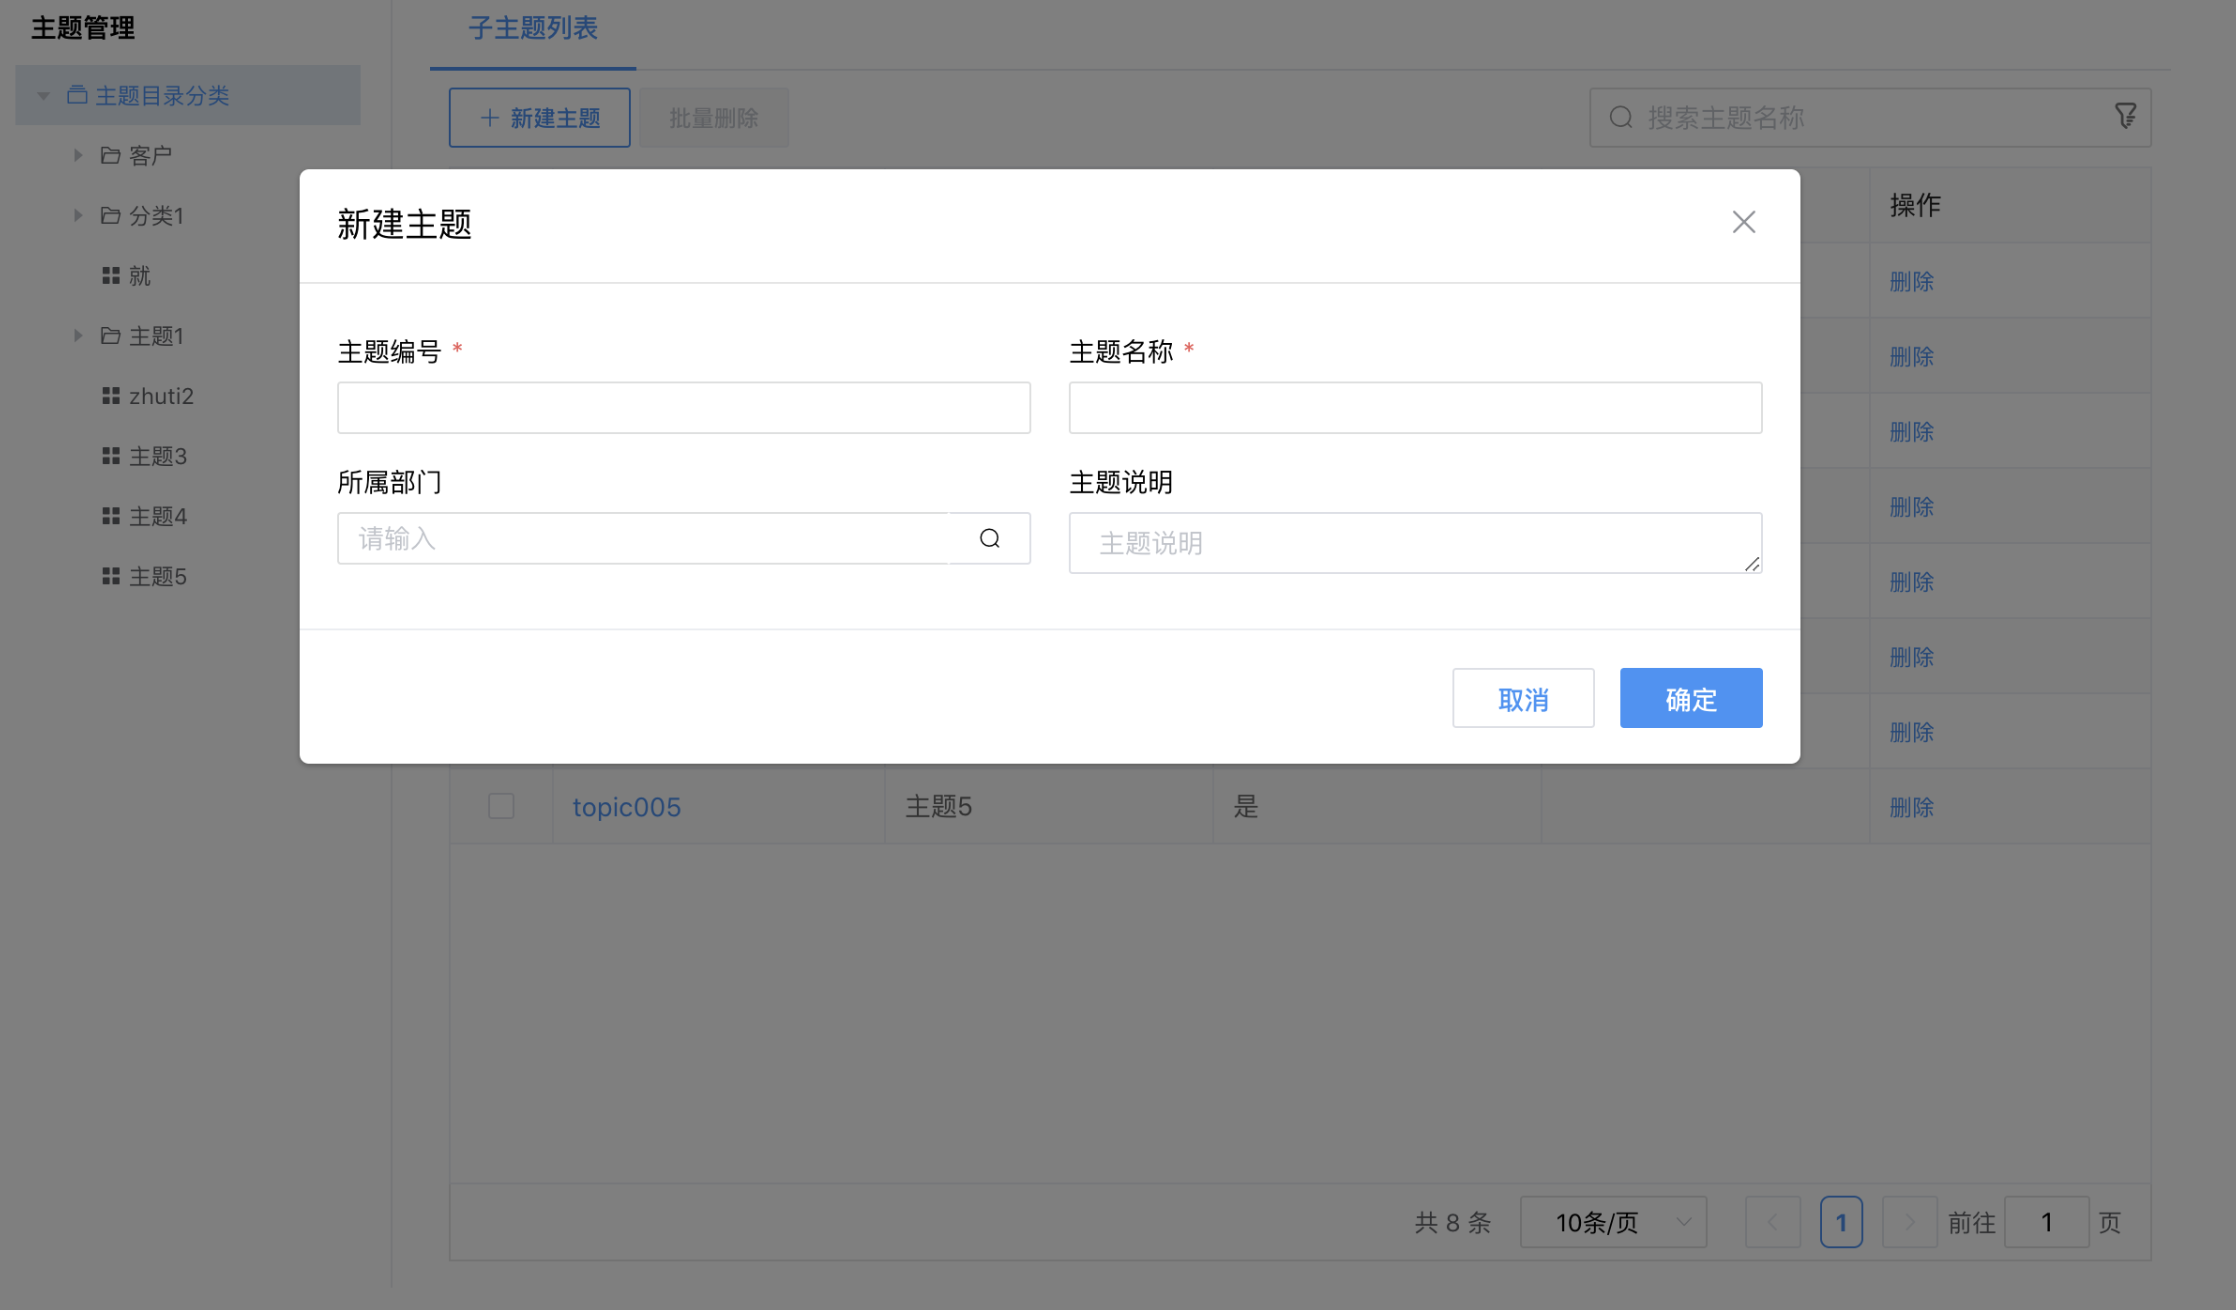This screenshot has width=2236, height=1310.
Task: Expand the 主题1 tree node arrow
Action: pyautogui.click(x=78, y=336)
